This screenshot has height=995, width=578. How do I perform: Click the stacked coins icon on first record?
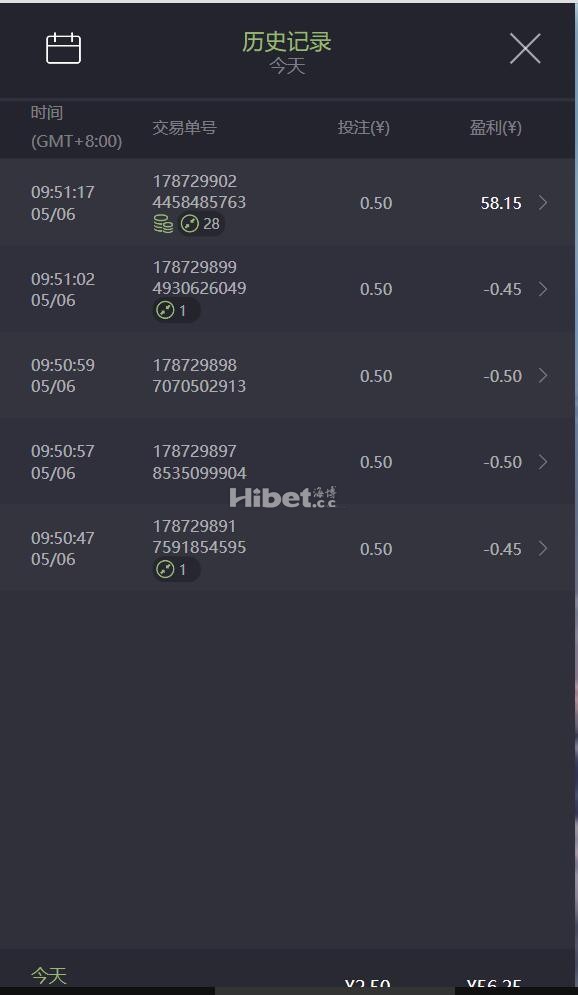(163, 224)
